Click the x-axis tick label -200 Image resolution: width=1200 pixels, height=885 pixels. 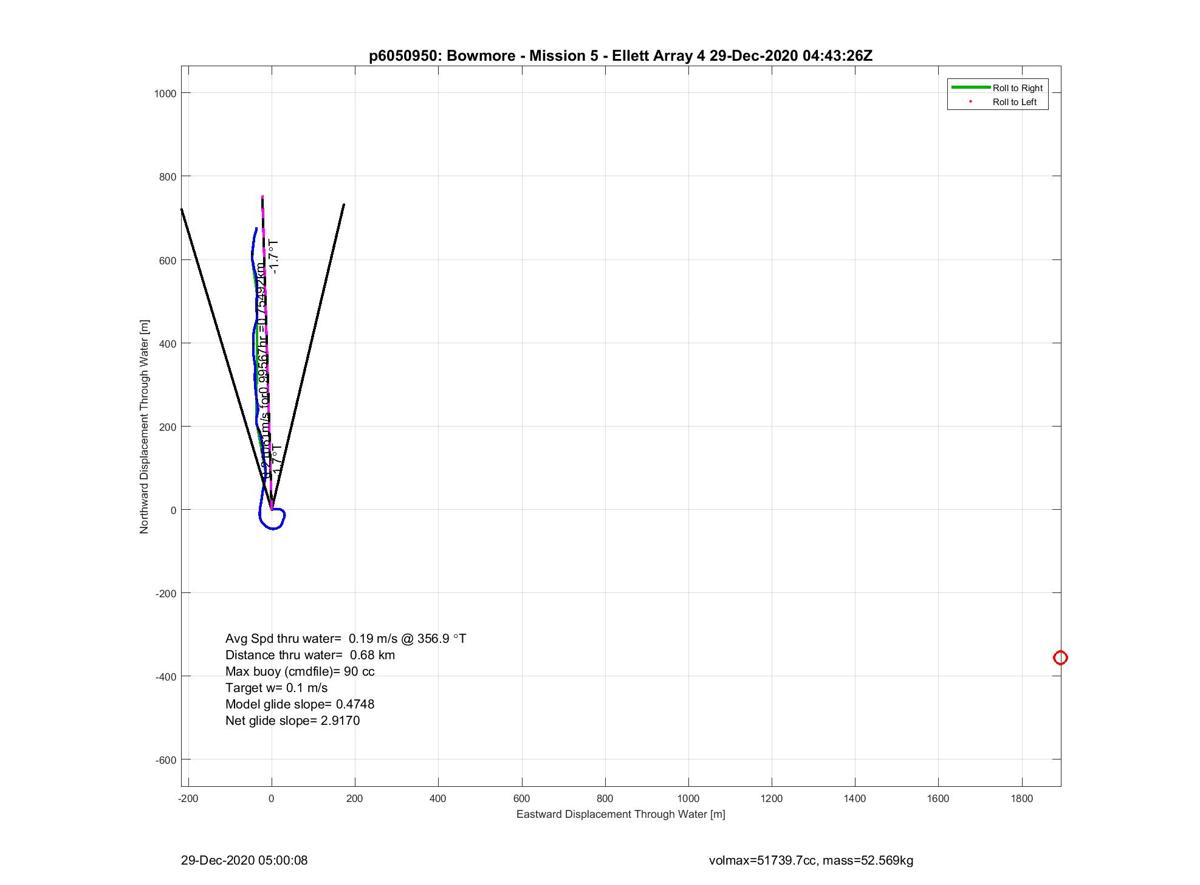pyautogui.click(x=187, y=799)
